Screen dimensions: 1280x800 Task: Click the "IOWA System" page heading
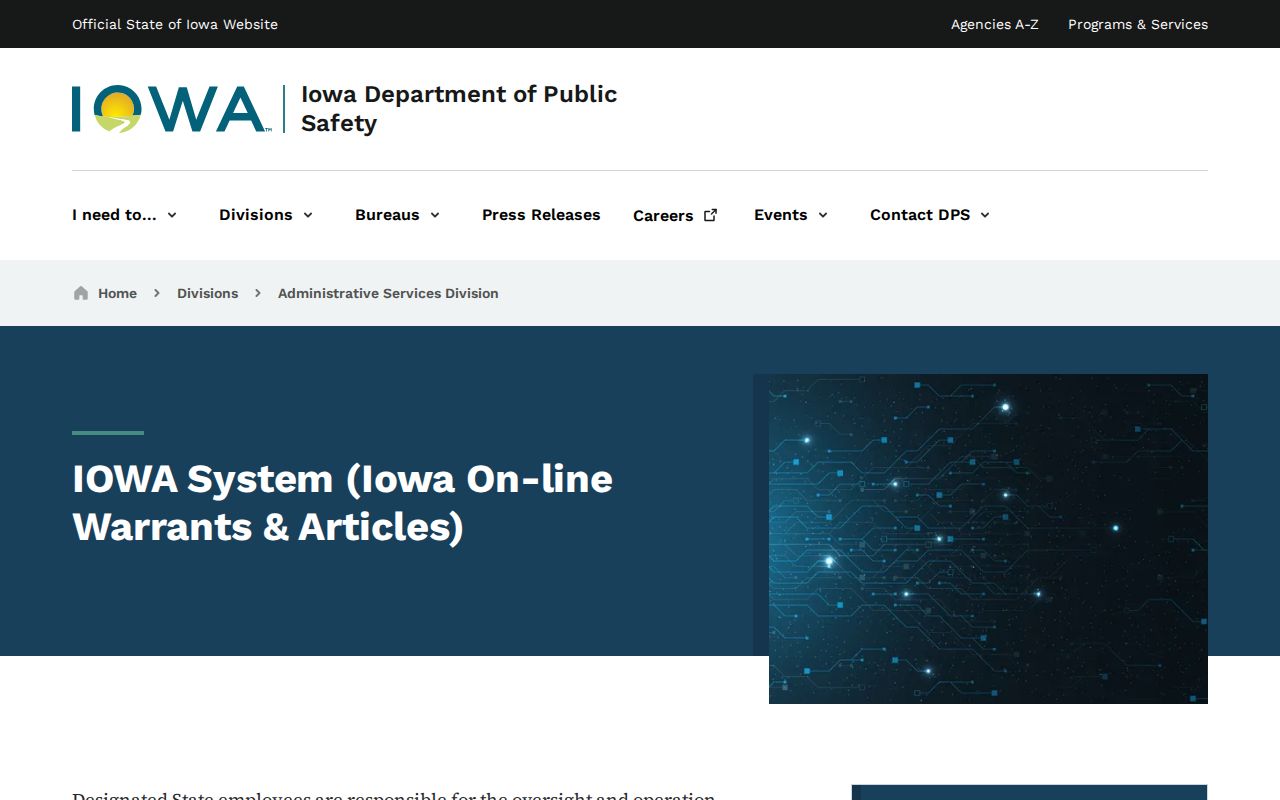342,503
